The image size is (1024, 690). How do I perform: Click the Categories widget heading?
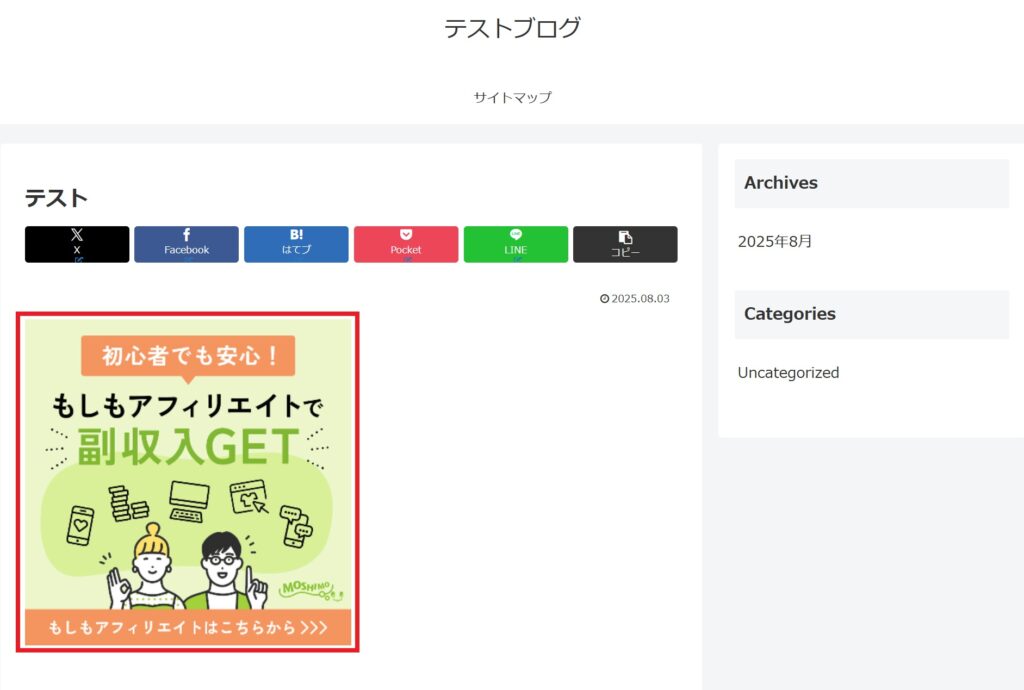coord(872,314)
